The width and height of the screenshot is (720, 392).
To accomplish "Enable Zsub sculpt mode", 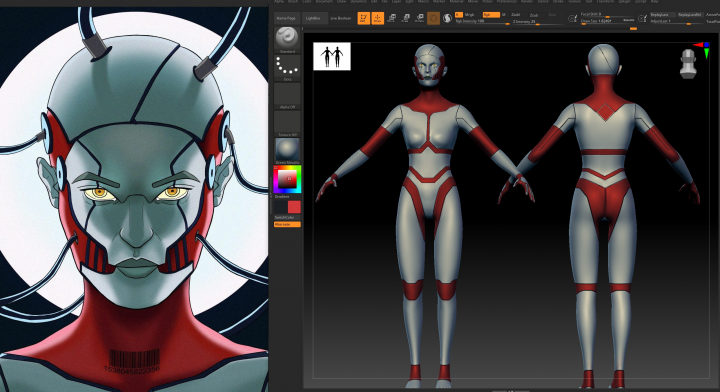I will point(534,15).
